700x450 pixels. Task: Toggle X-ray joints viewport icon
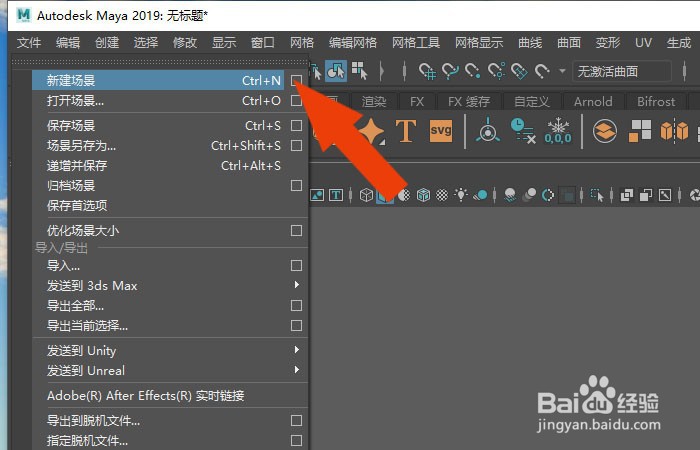click(665, 195)
